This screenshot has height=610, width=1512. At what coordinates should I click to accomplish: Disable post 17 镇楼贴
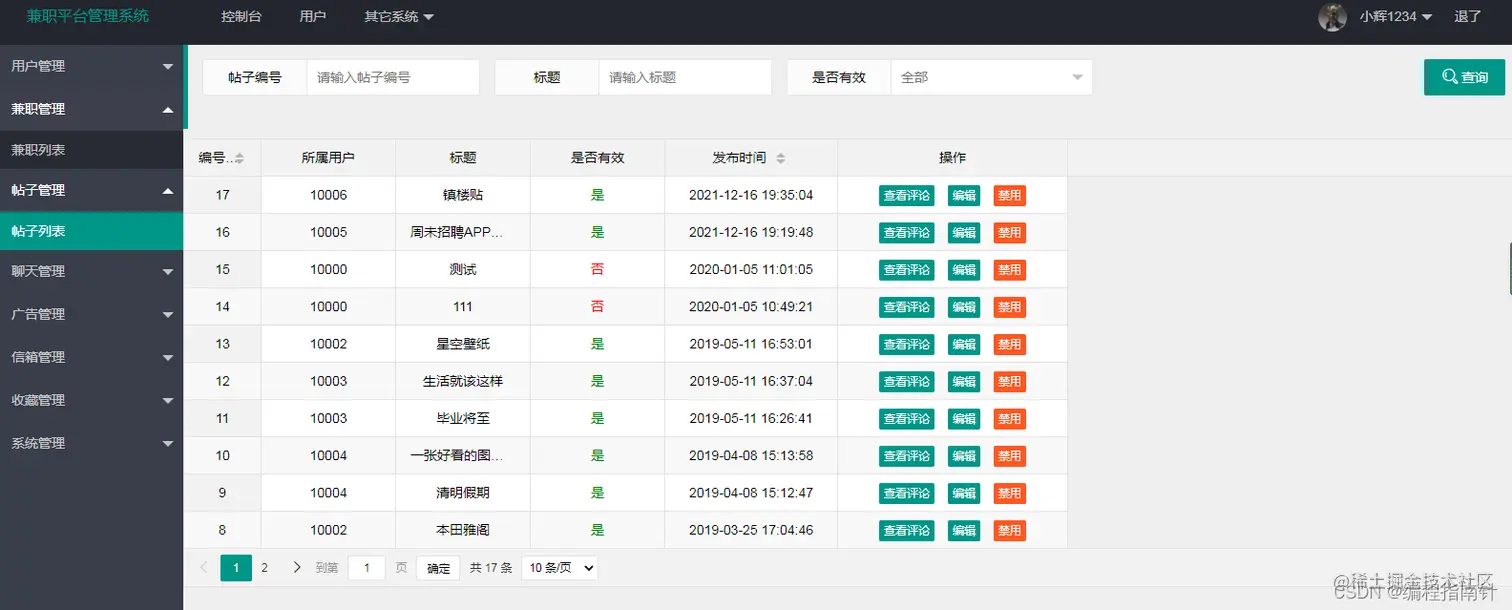tap(1010, 196)
